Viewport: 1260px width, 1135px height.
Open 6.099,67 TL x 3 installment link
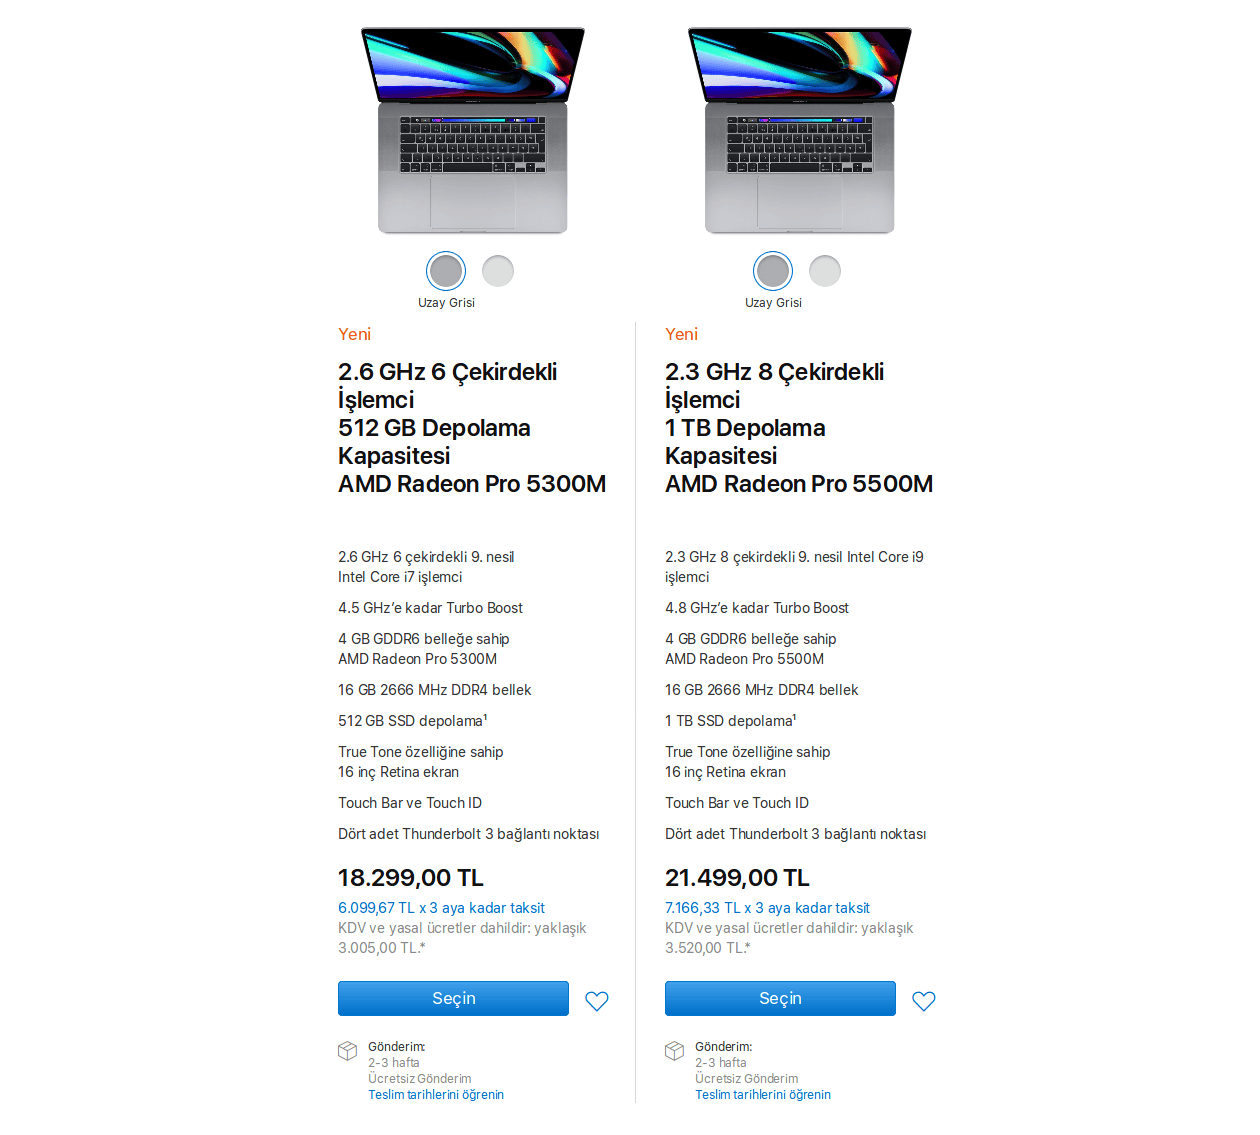(x=441, y=908)
